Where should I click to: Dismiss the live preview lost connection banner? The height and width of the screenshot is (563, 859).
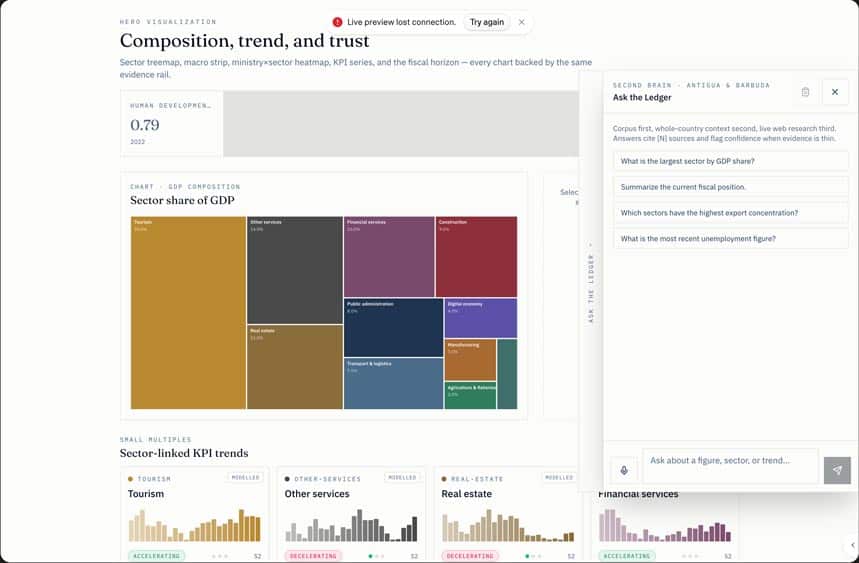[522, 22]
